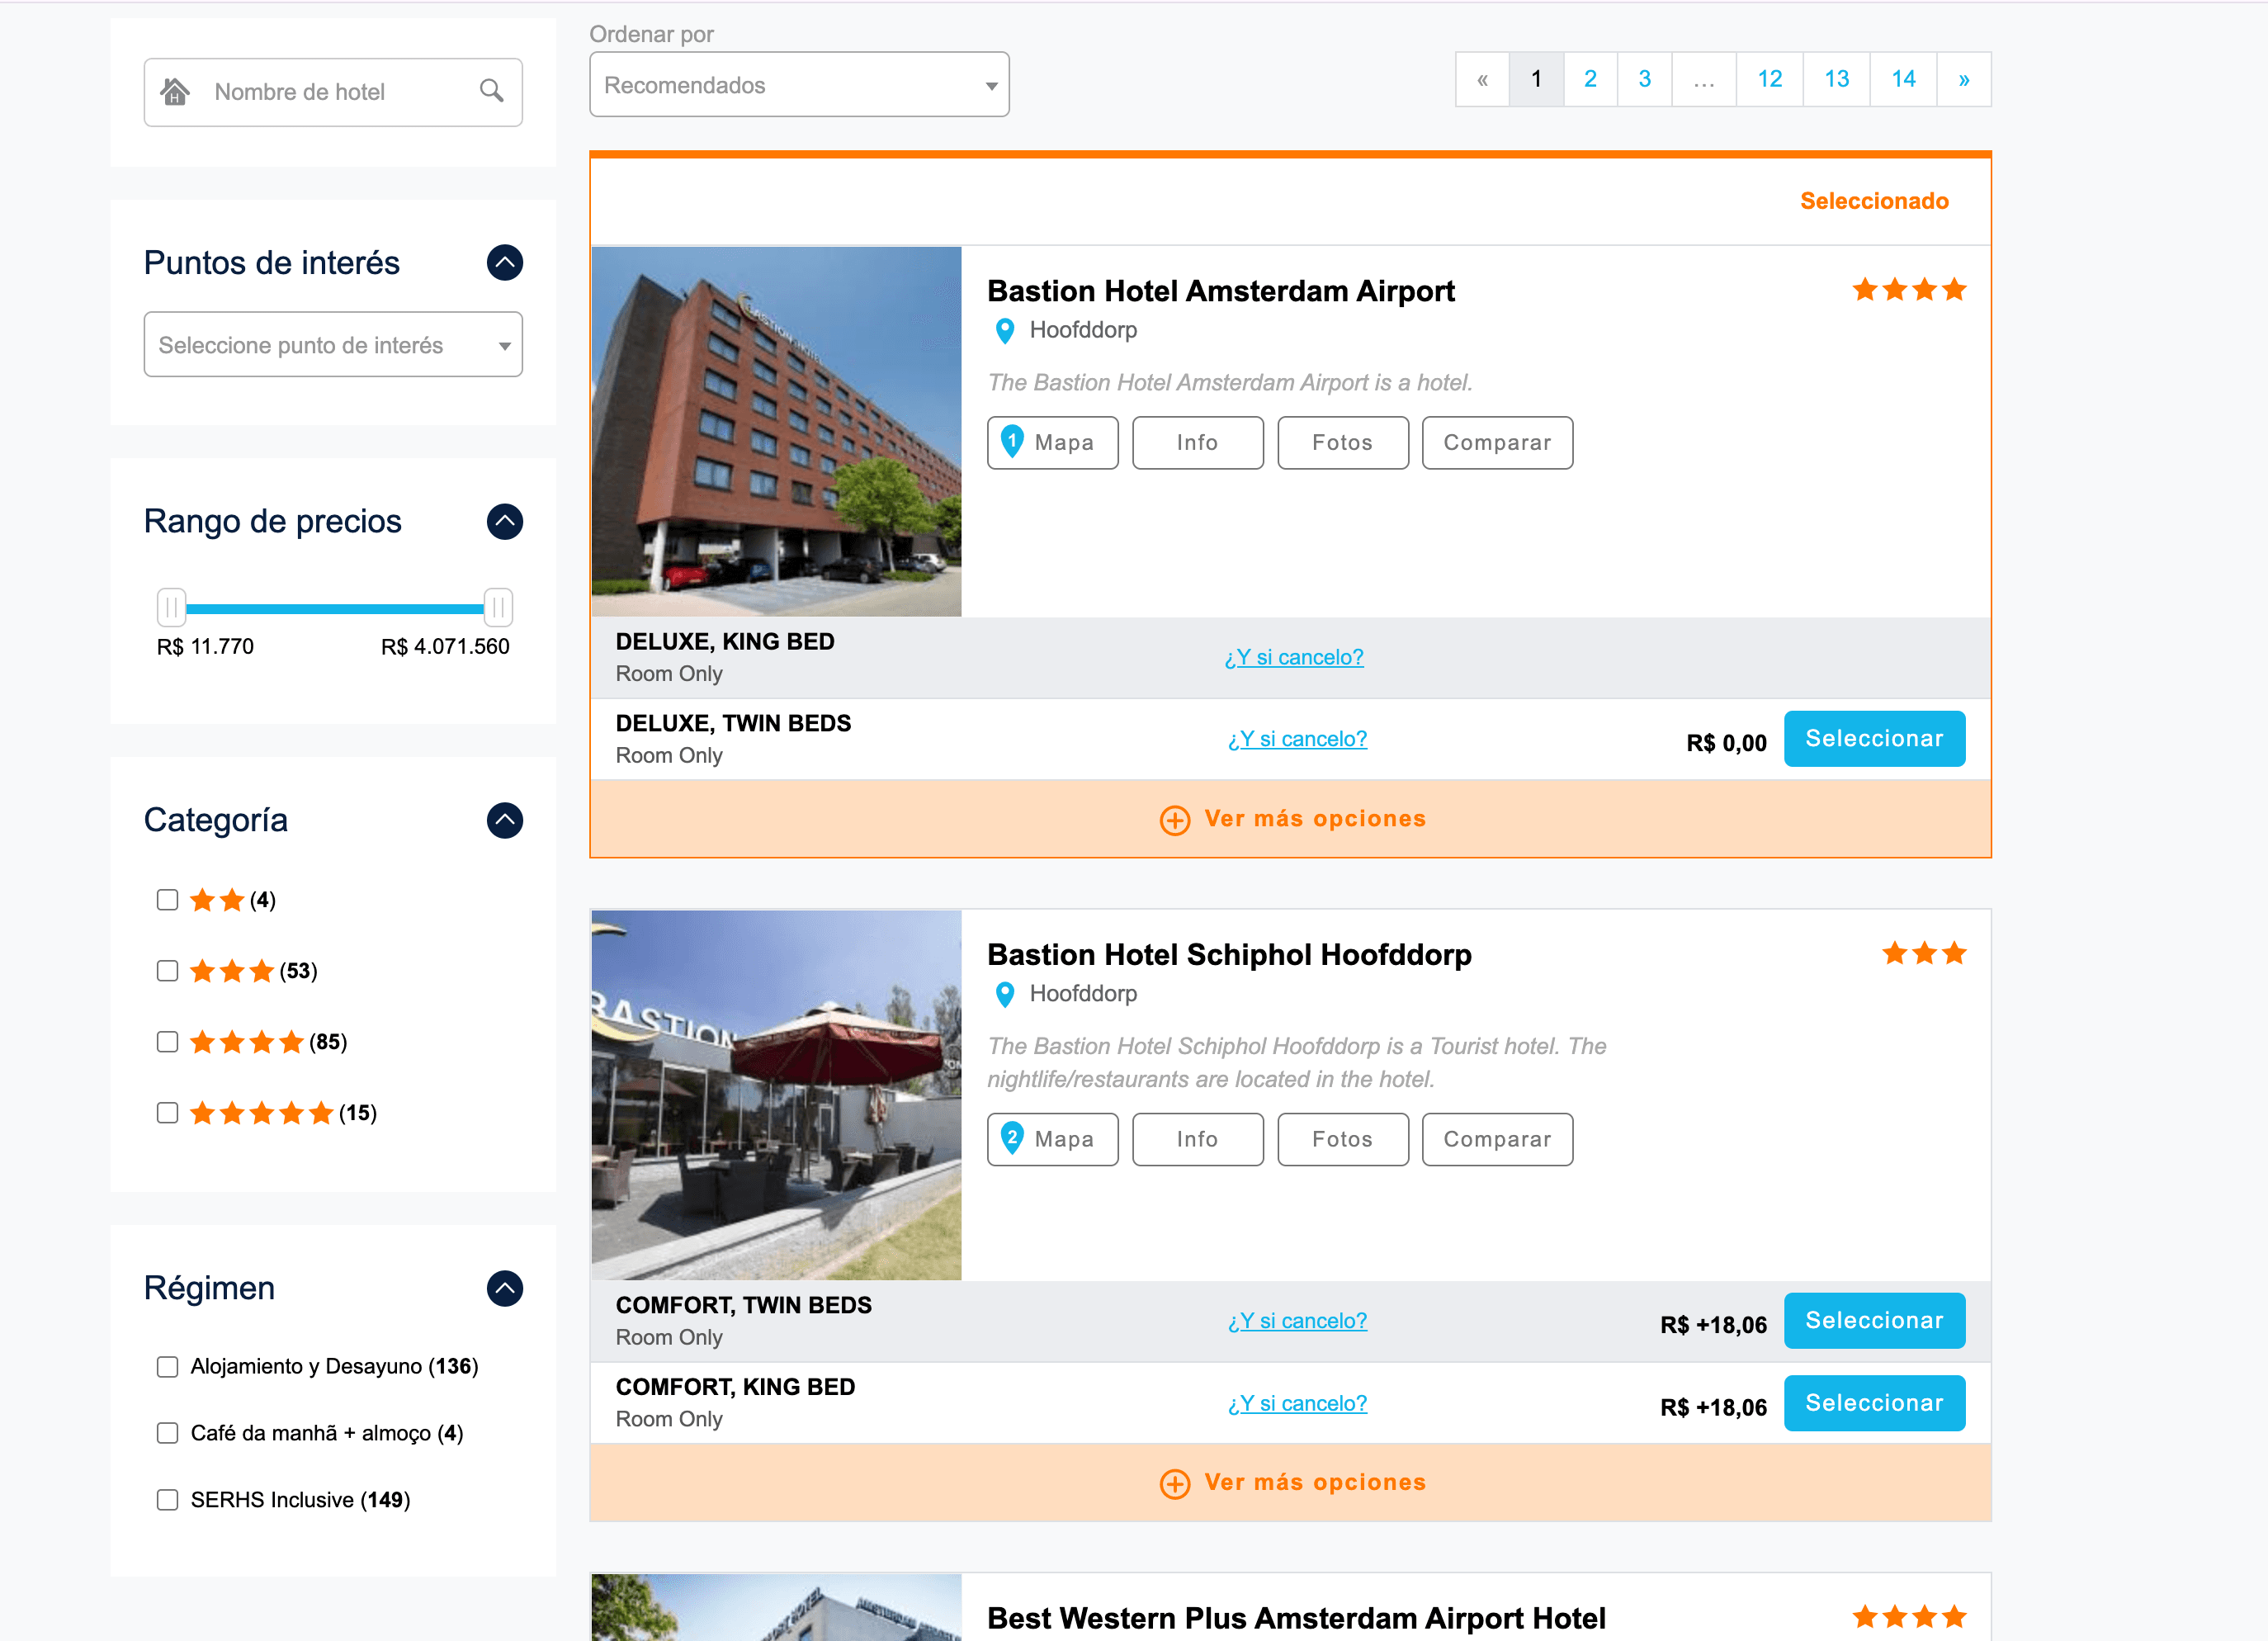Image resolution: width=2268 pixels, height=1641 pixels.
Task: Click the maximum price slider handle
Action: click(x=498, y=607)
